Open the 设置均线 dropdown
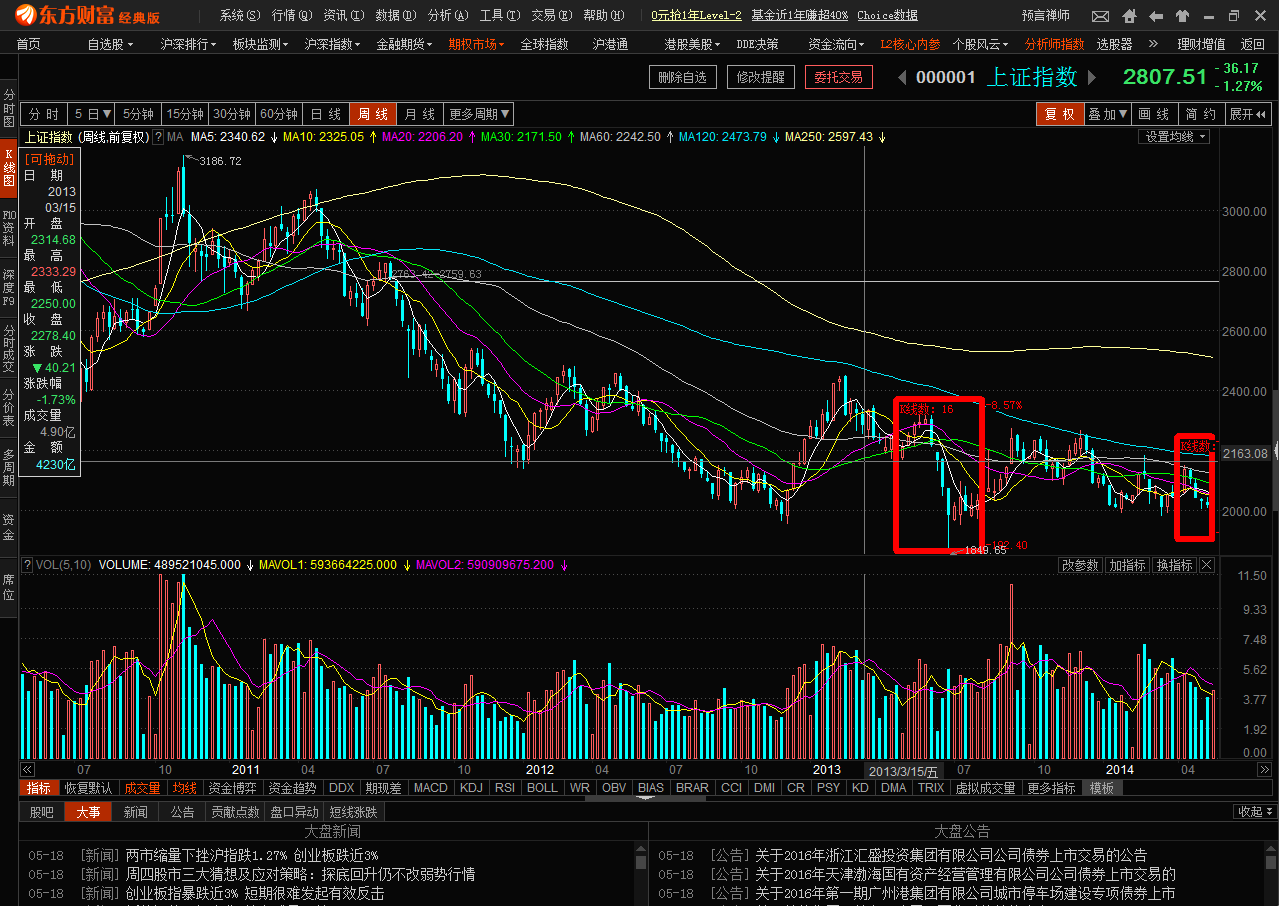 coord(1175,137)
